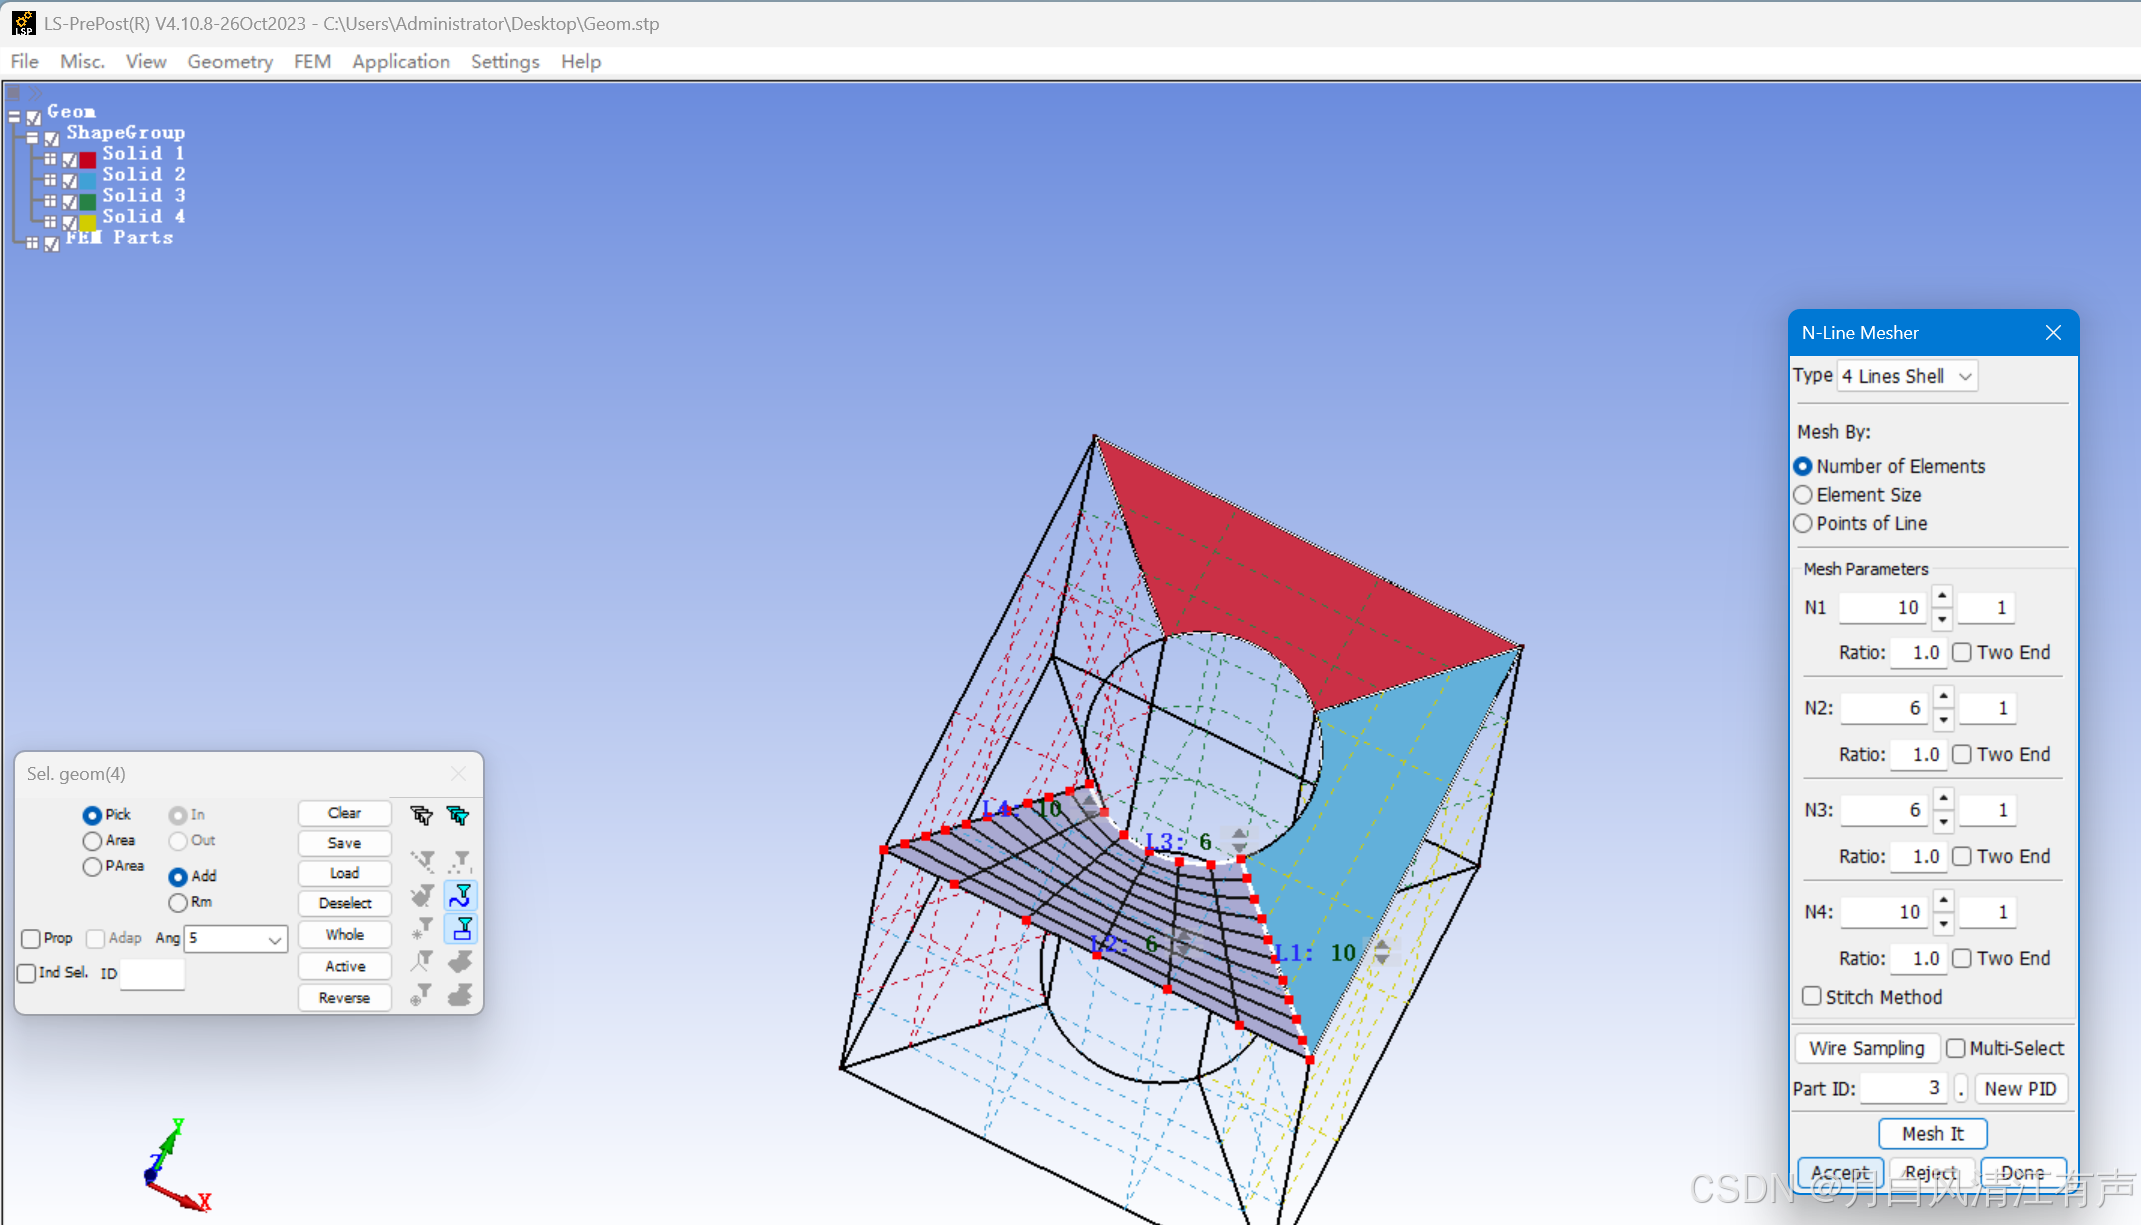Open the Geometry menu
Screen dimensions: 2141x1225
click(x=230, y=62)
